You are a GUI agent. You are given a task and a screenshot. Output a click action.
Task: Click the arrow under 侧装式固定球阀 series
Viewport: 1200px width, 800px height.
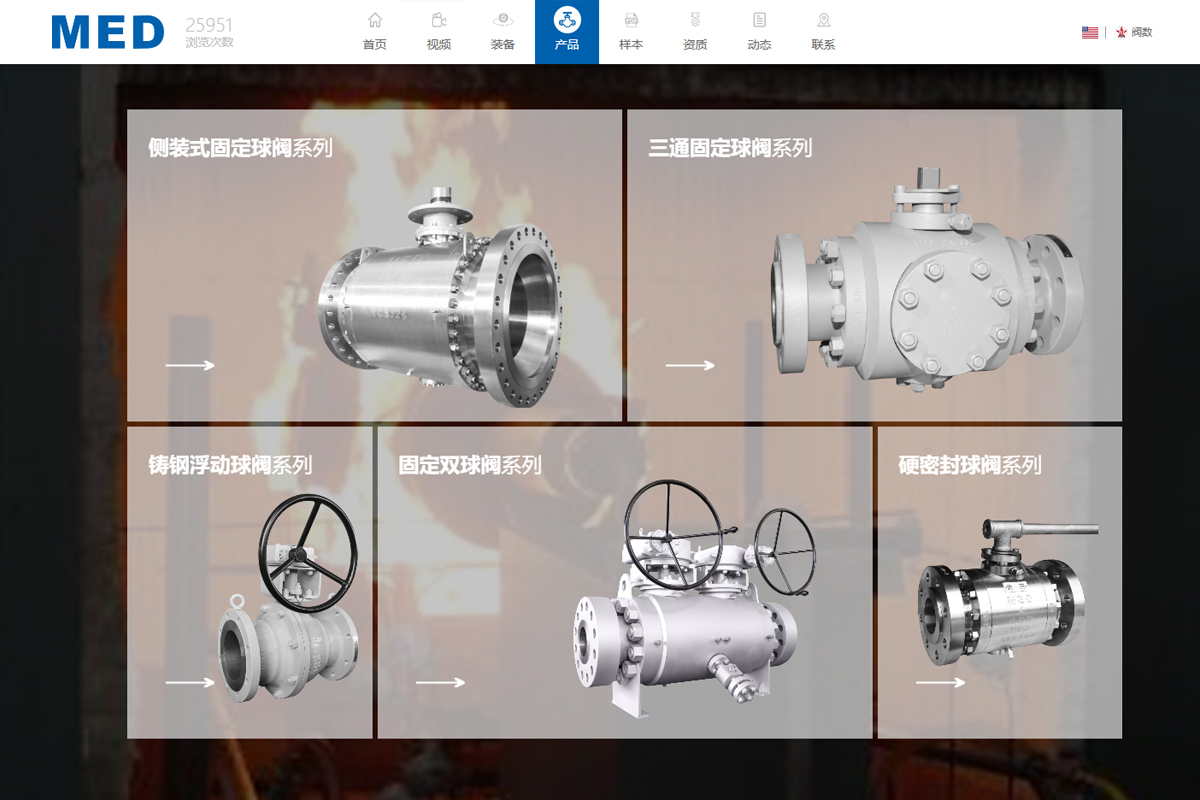click(x=190, y=365)
